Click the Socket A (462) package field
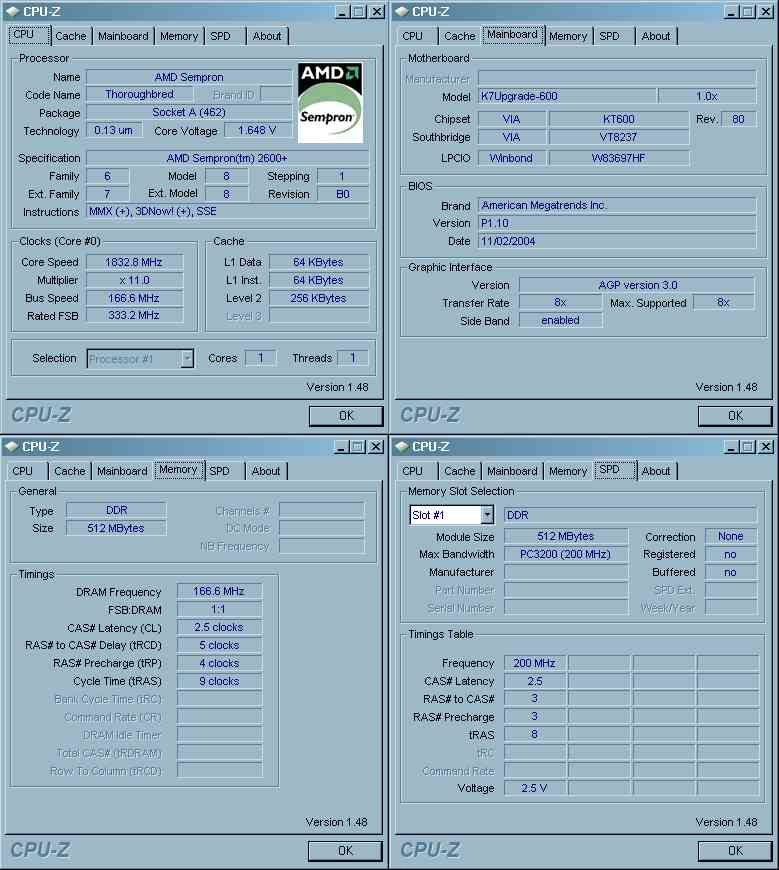Screen dimensions: 779x870 pos(189,113)
